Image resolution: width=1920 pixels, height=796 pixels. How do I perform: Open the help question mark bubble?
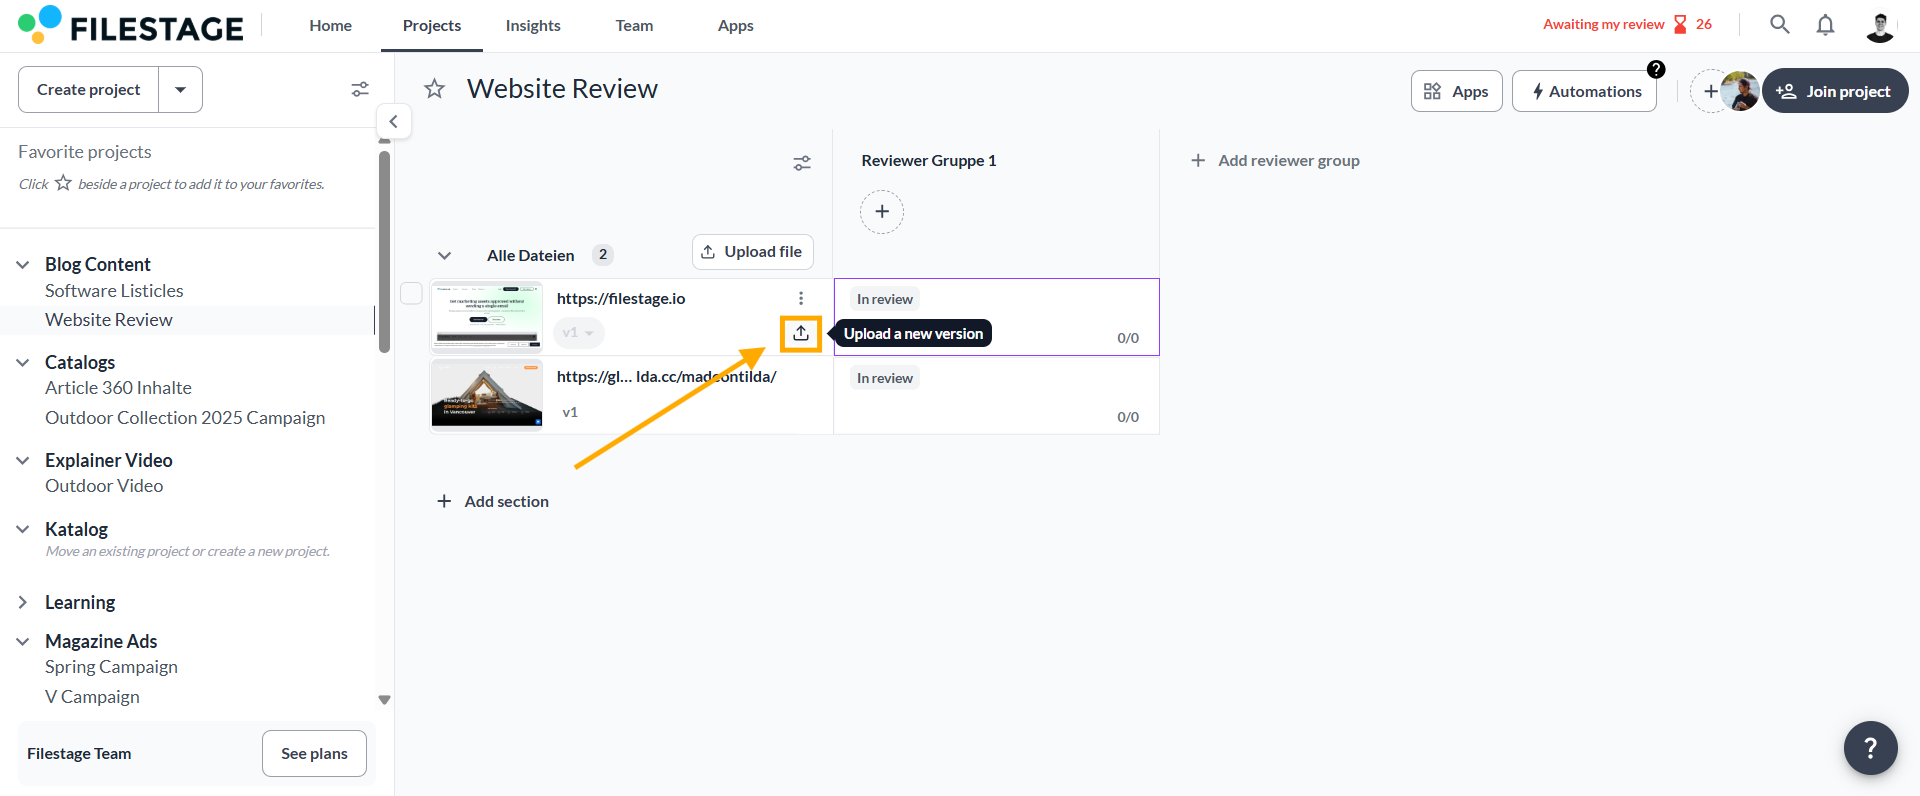pyautogui.click(x=1870, y=747)
